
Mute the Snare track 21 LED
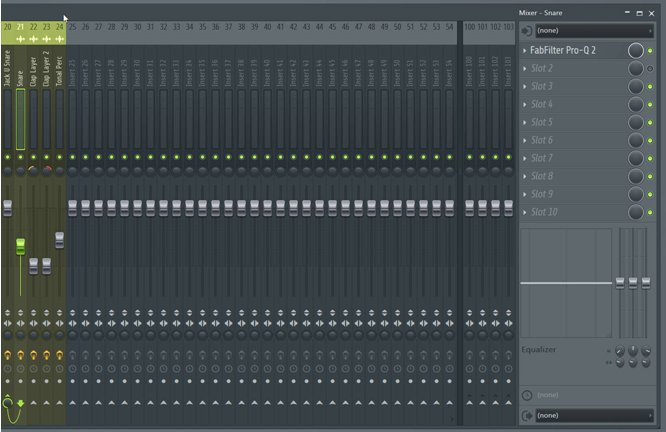[20, 157]
